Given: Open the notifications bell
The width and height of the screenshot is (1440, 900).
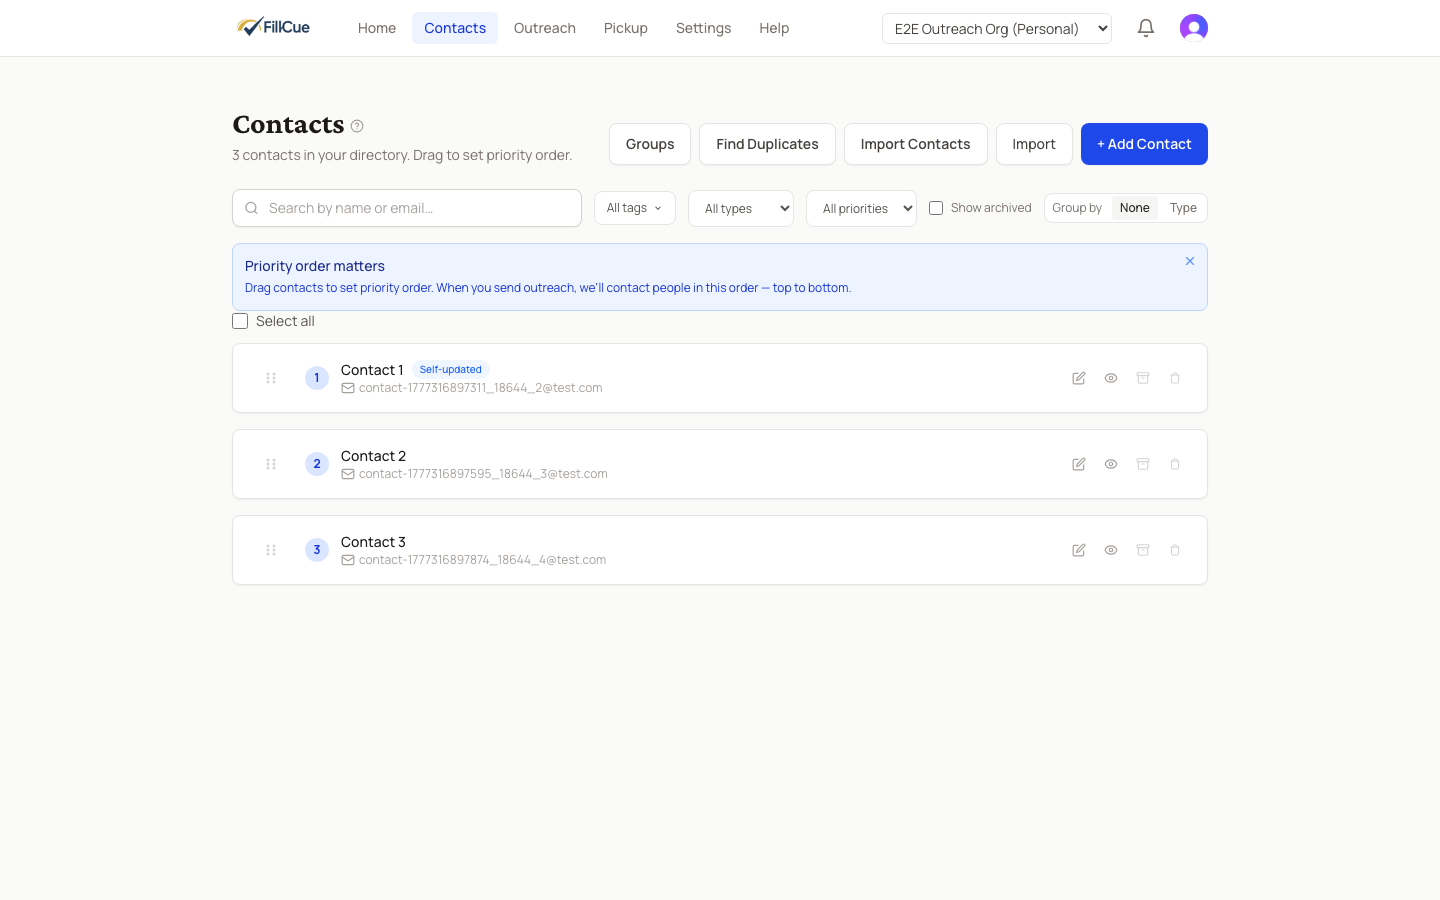Looking at the screenshot, I should [1146, 28].
